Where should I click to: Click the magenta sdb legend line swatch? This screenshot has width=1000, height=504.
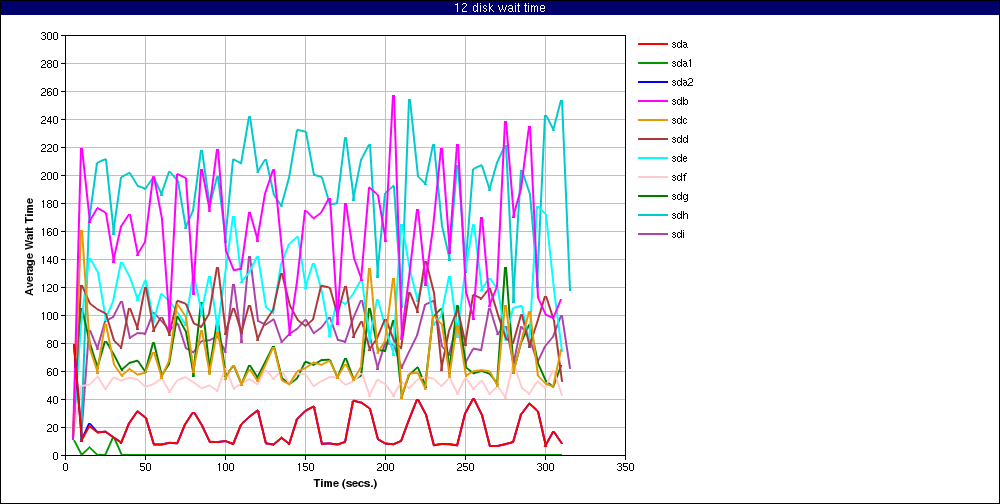click(x=651, y=101)
